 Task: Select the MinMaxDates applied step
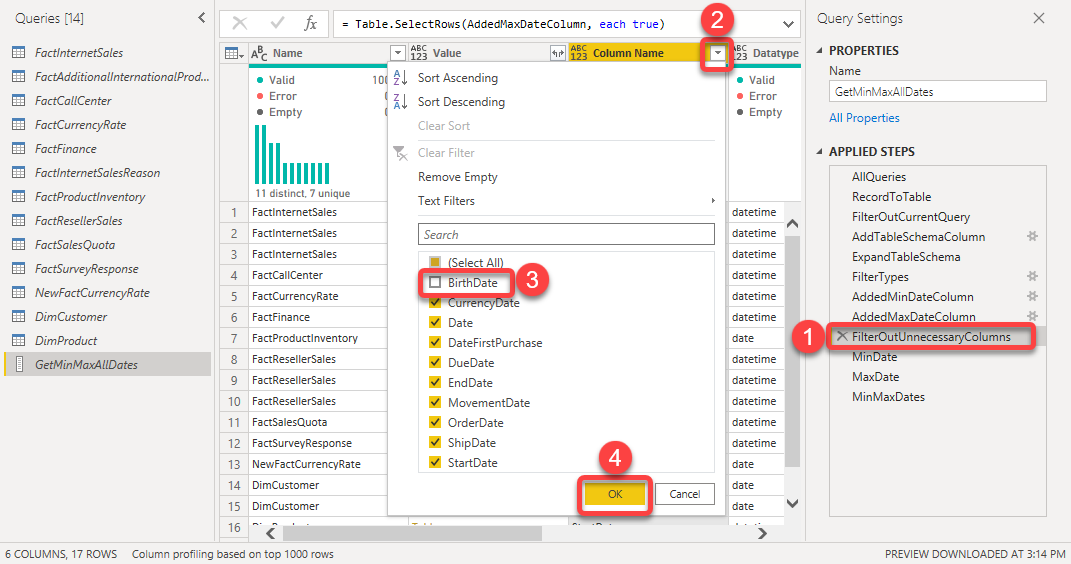tap(888, 396)
